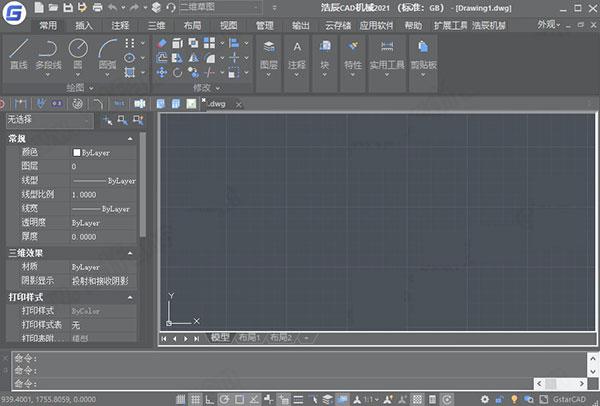600x406 pixels.
Task: Click the white ByLayer color swatch
Action: pos(76,152)
